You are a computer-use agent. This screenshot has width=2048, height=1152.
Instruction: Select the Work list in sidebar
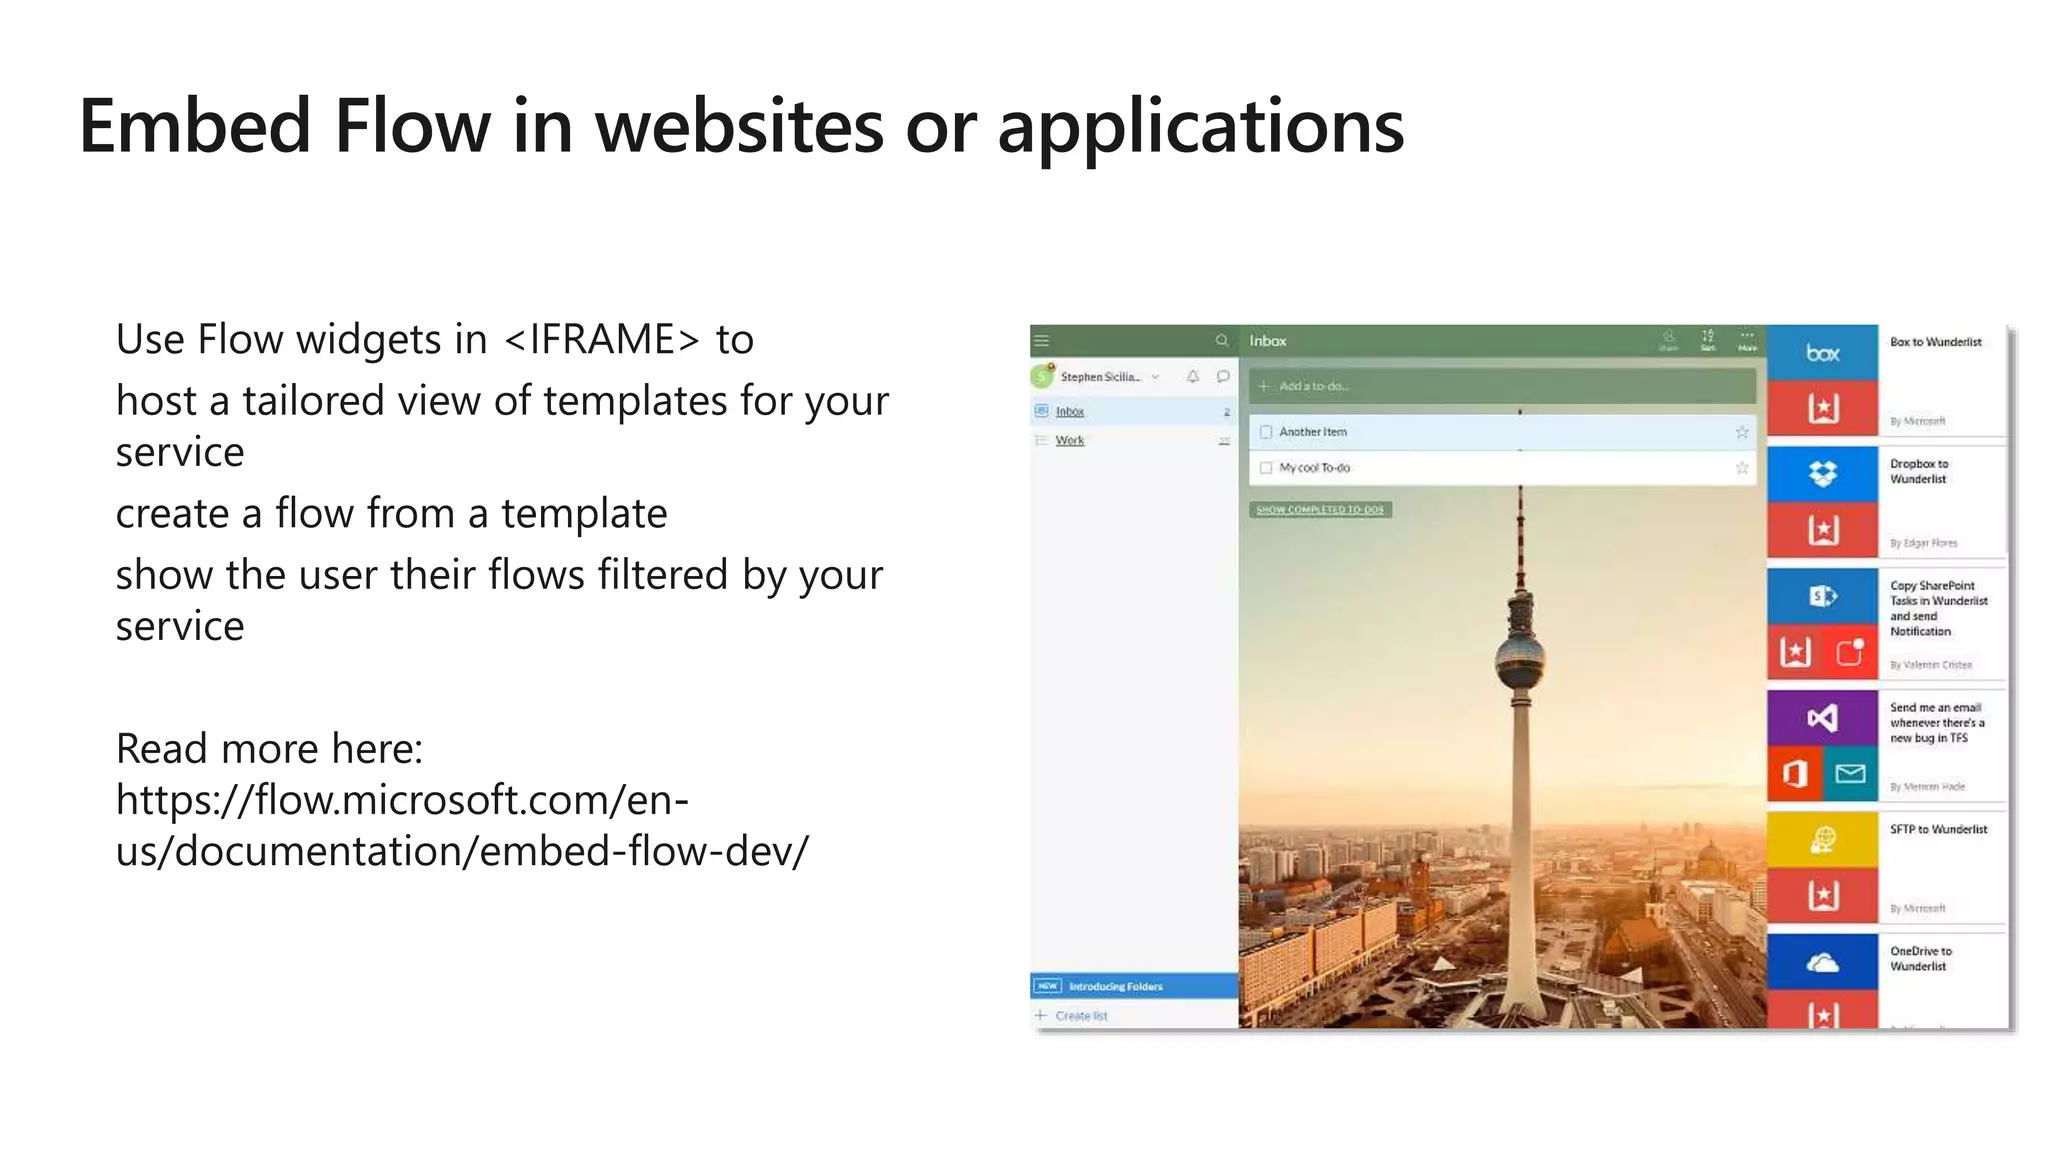[x=1070, y=440]
